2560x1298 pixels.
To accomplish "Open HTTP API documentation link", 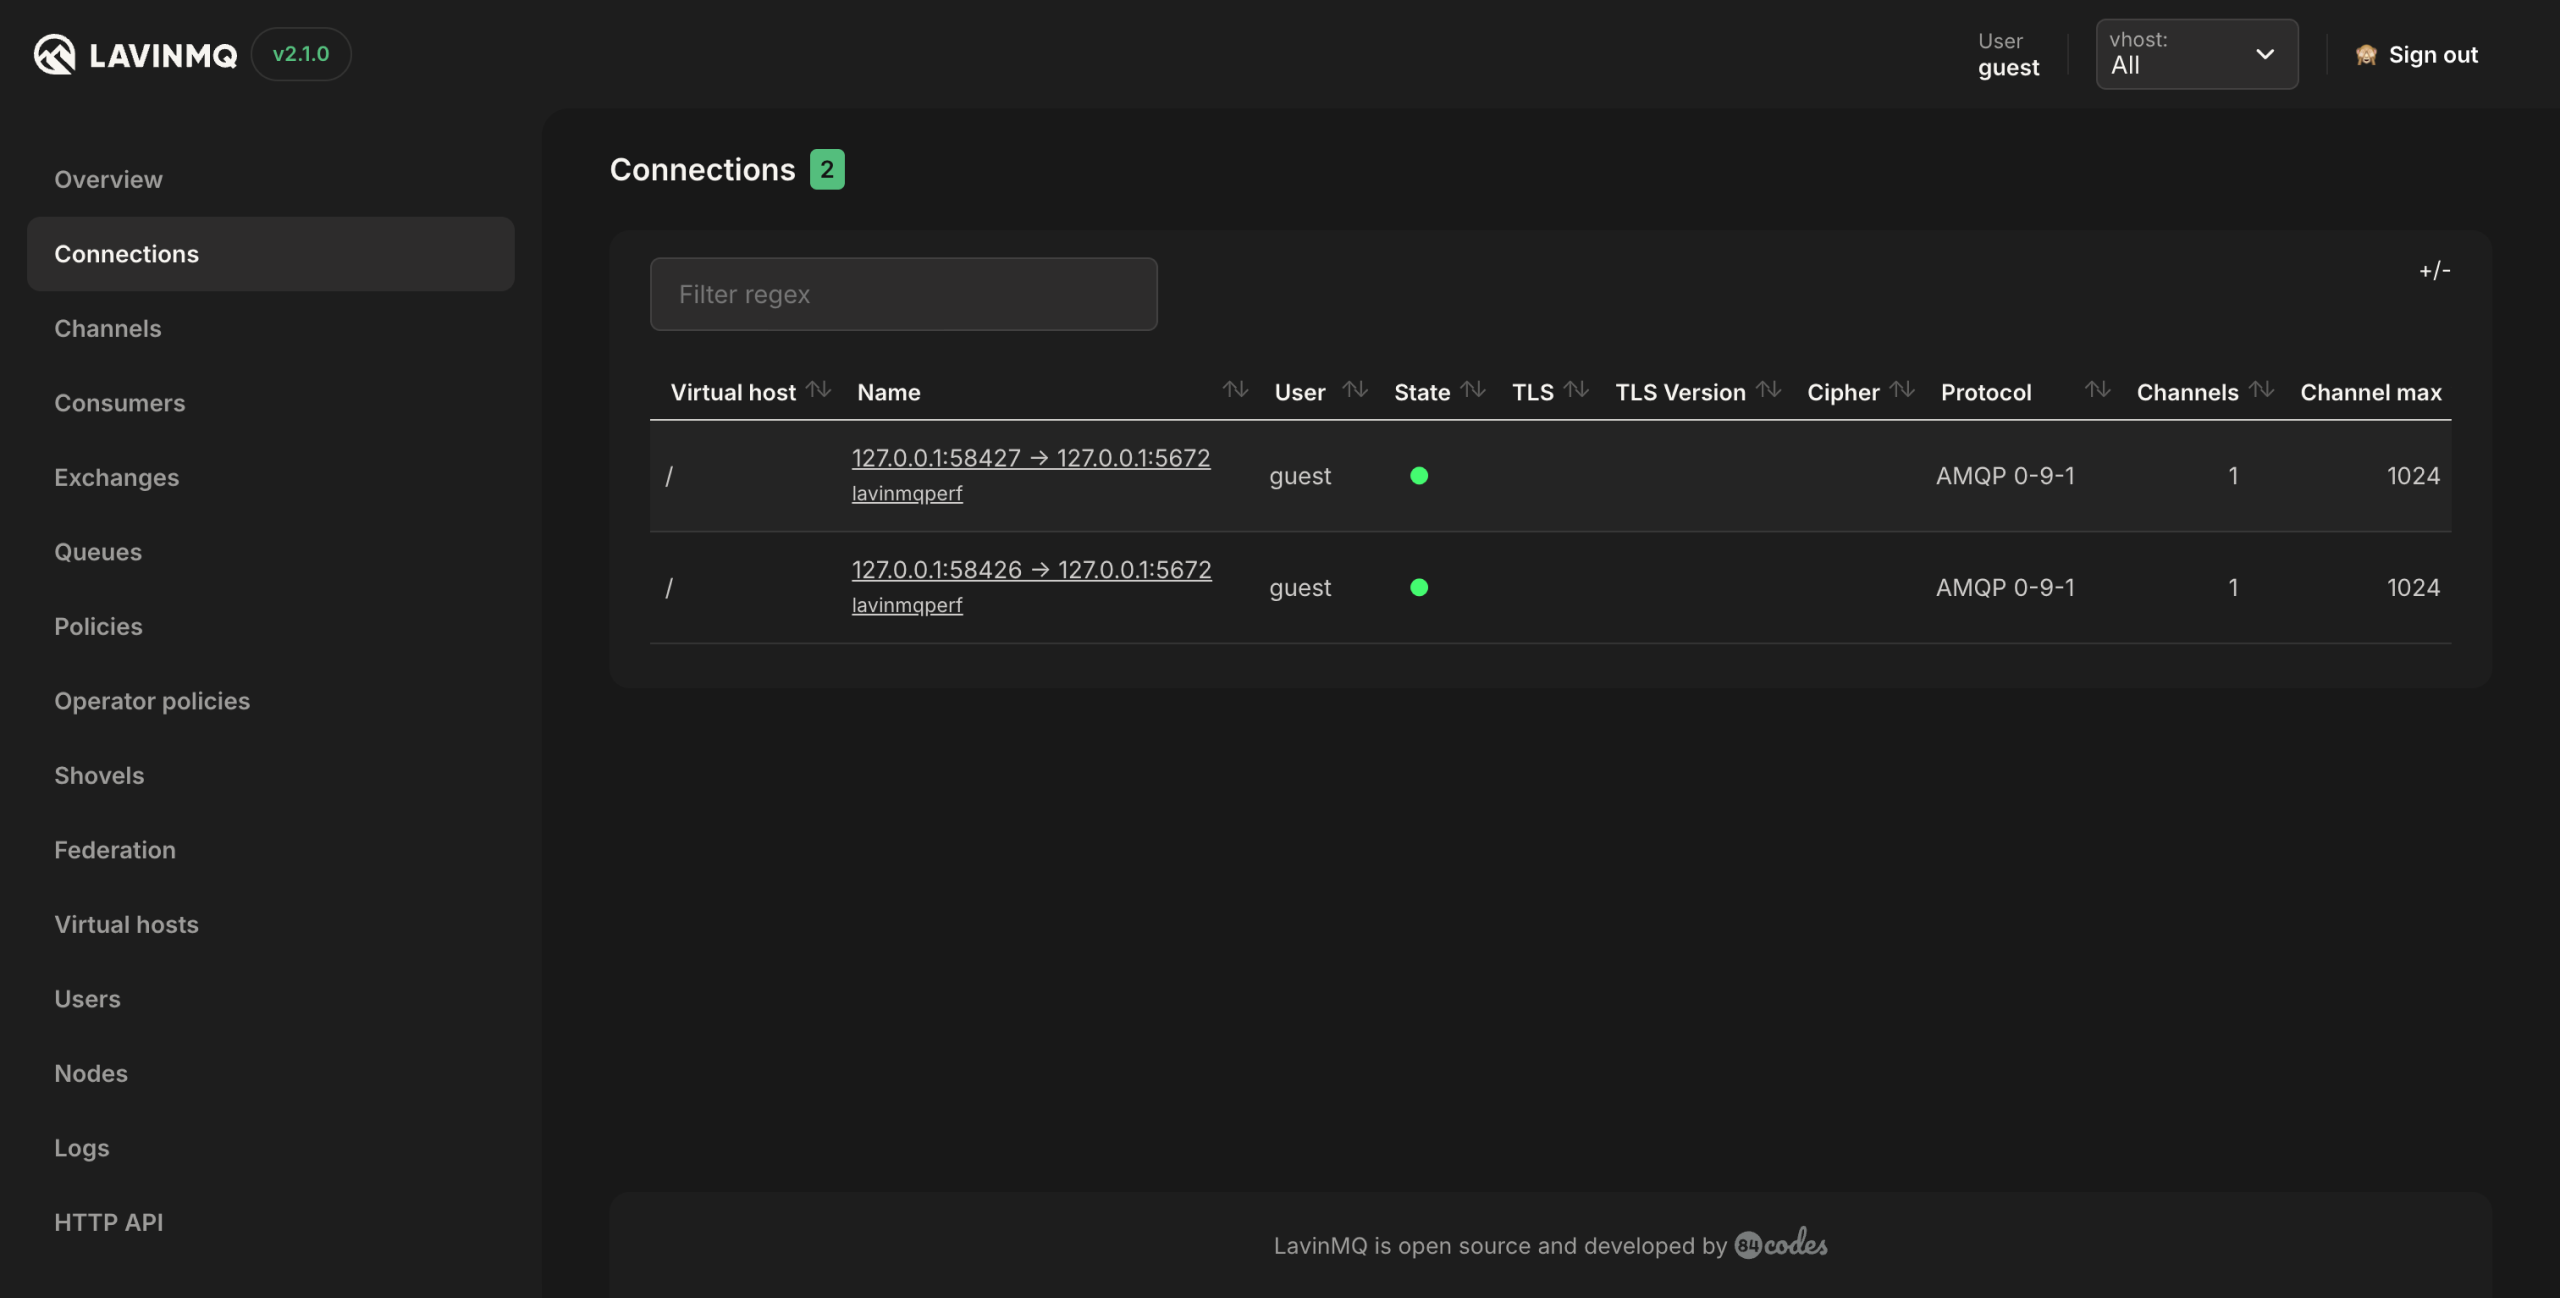I will [108, 1223].
